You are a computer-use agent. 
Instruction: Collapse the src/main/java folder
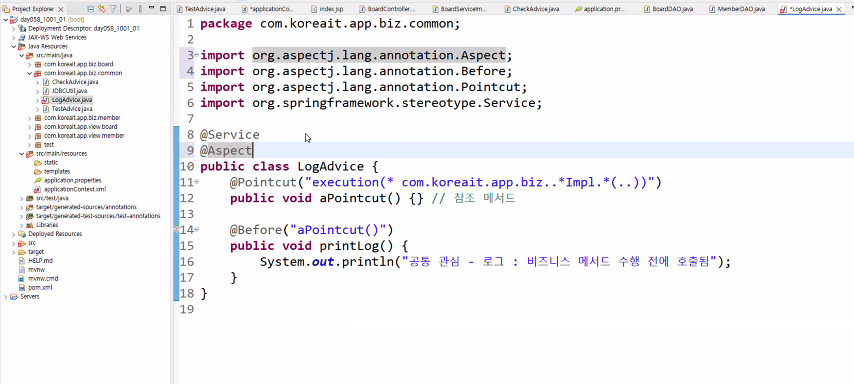tap(21, 55)
